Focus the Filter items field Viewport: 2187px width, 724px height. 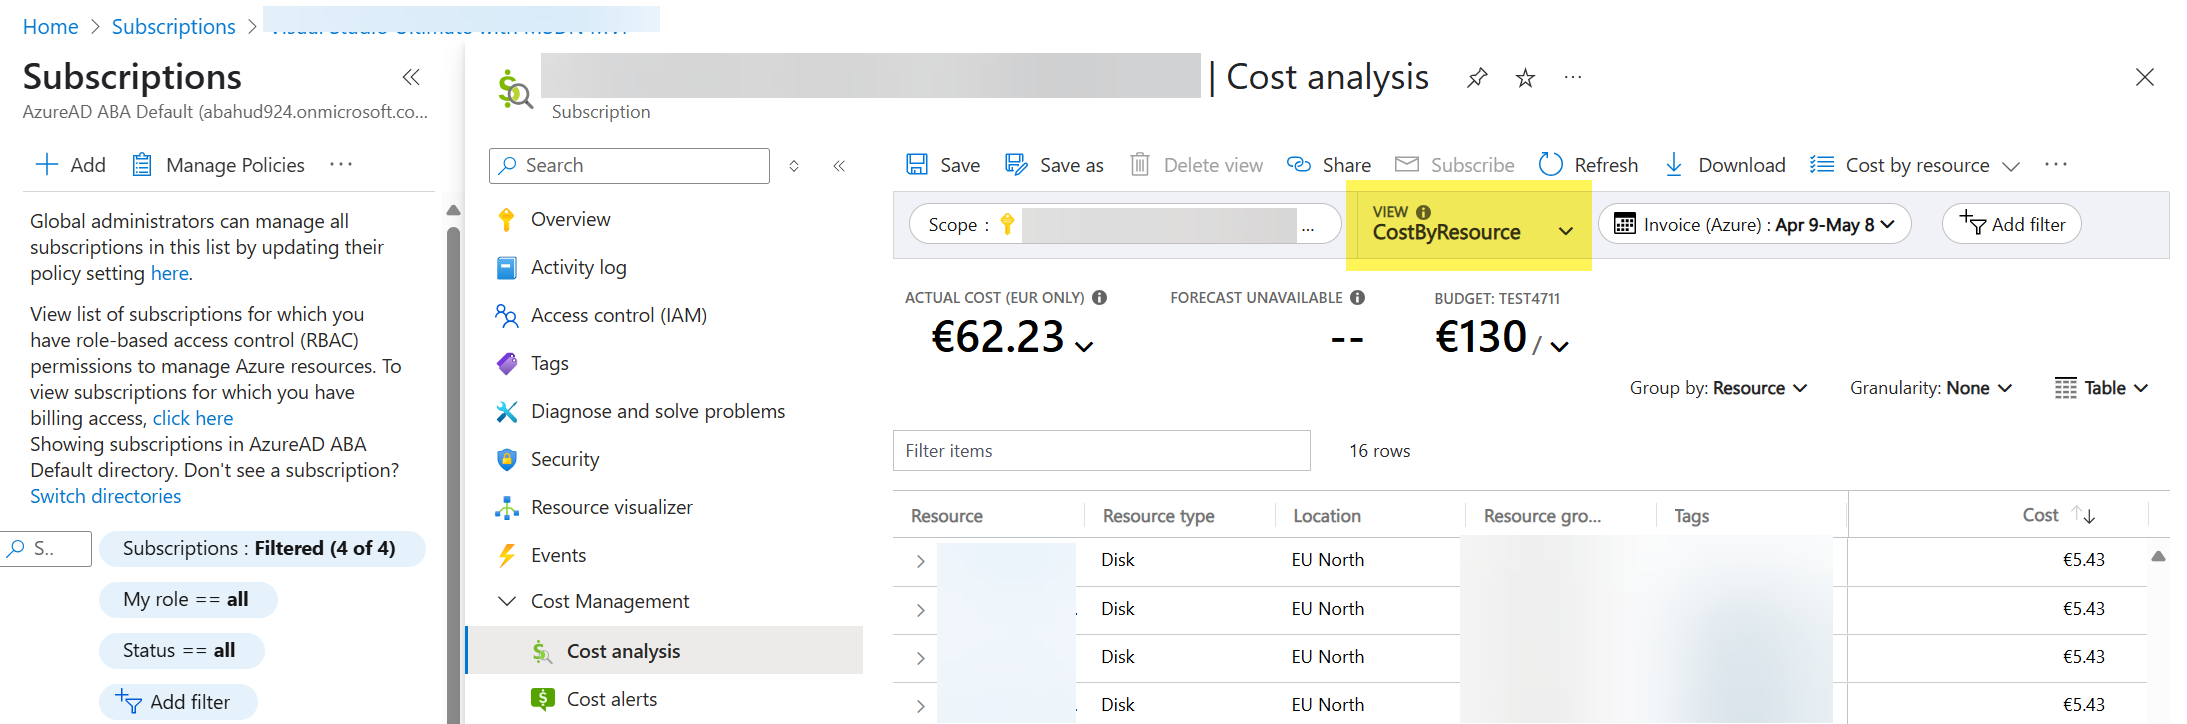[x=1101, y=451]
